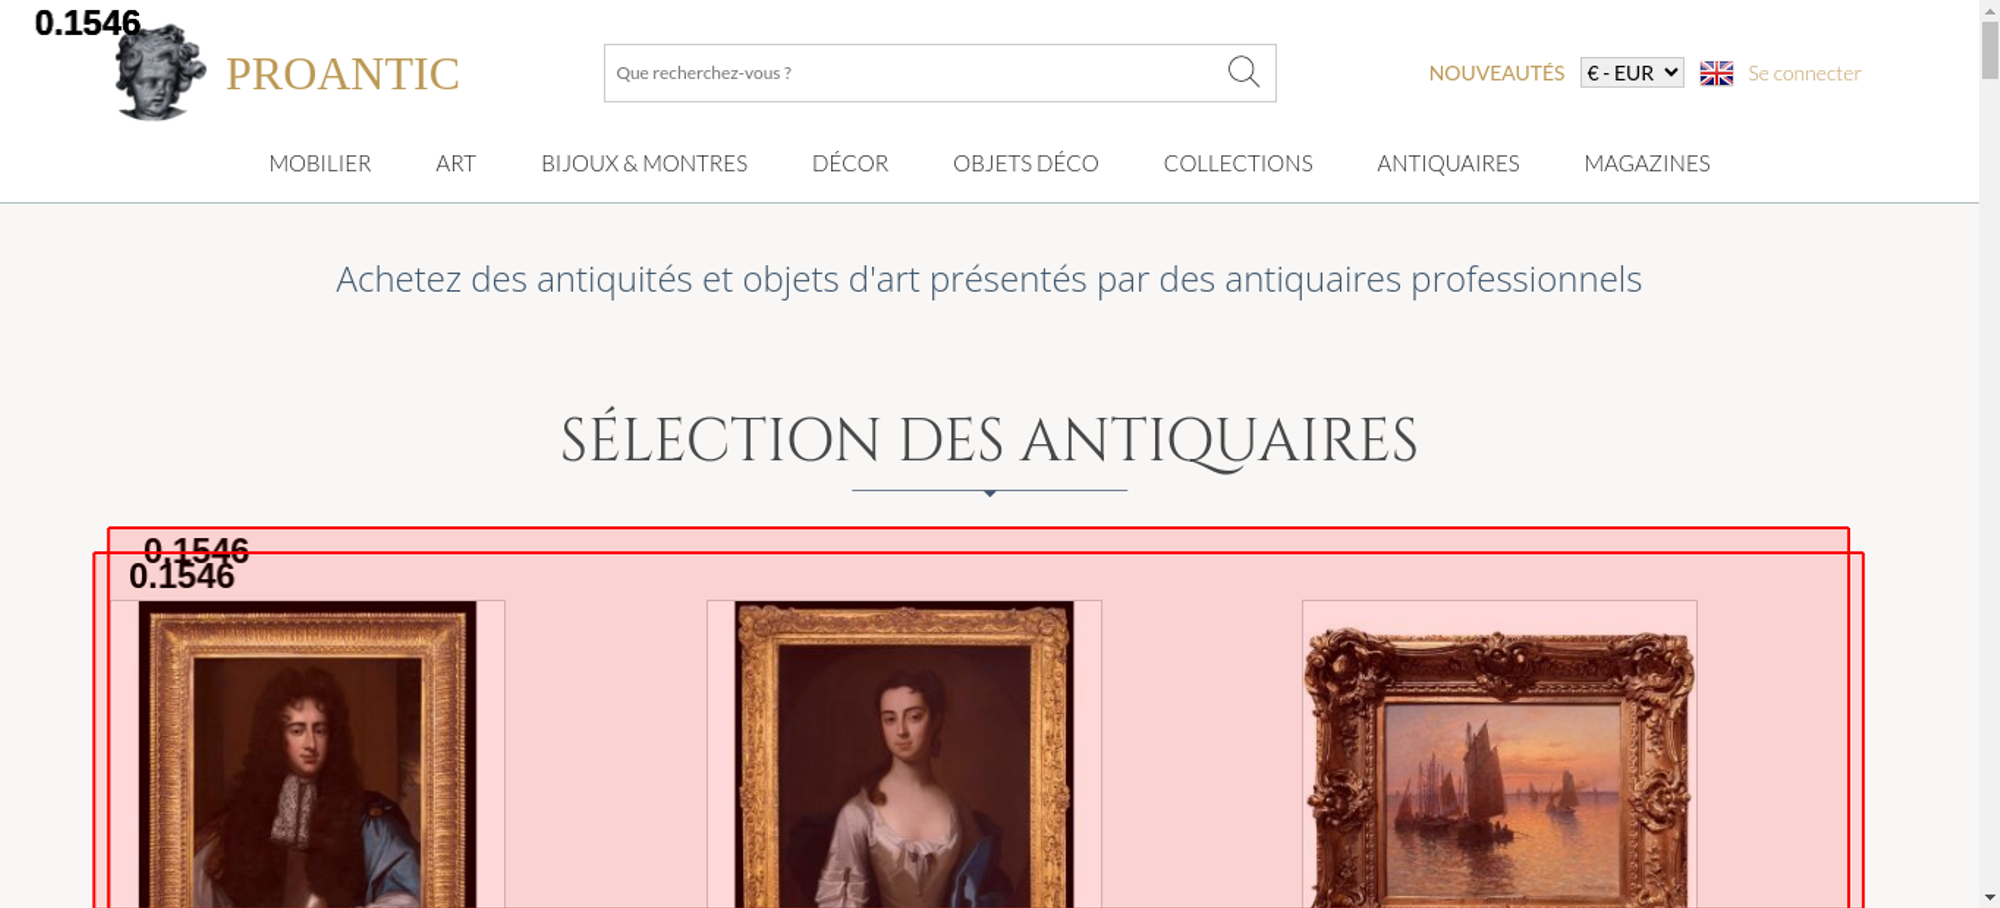Open the OBJETS DÉCO menu
2000x908 pixels.
coord(1026,163)
